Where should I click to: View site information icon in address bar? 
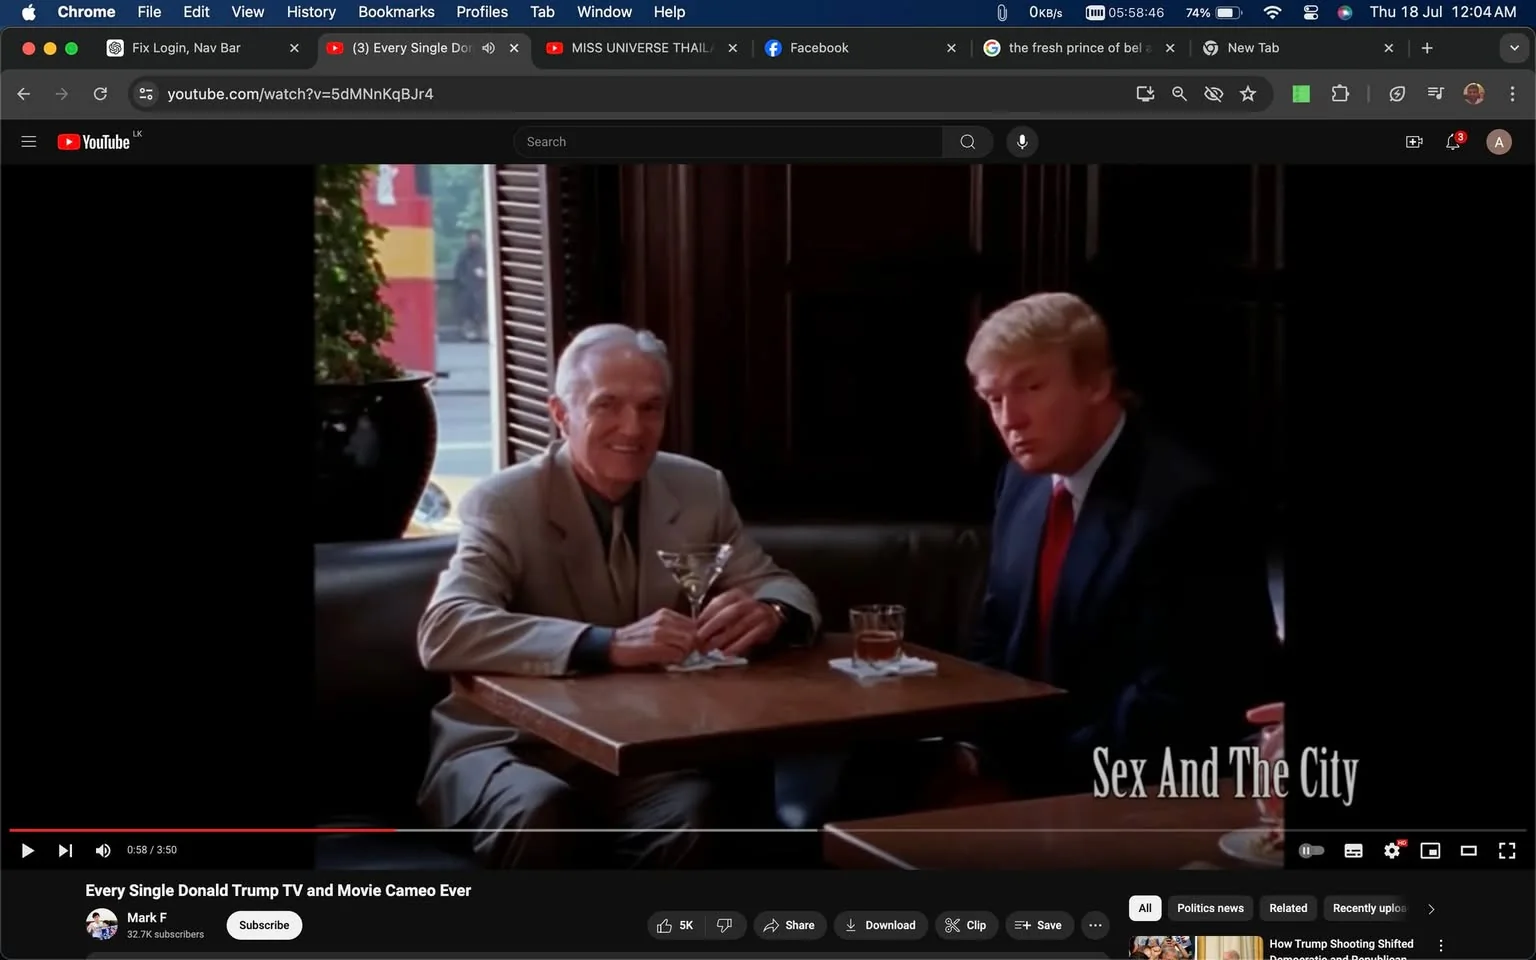pyautogui.click(x=146, y=94)
